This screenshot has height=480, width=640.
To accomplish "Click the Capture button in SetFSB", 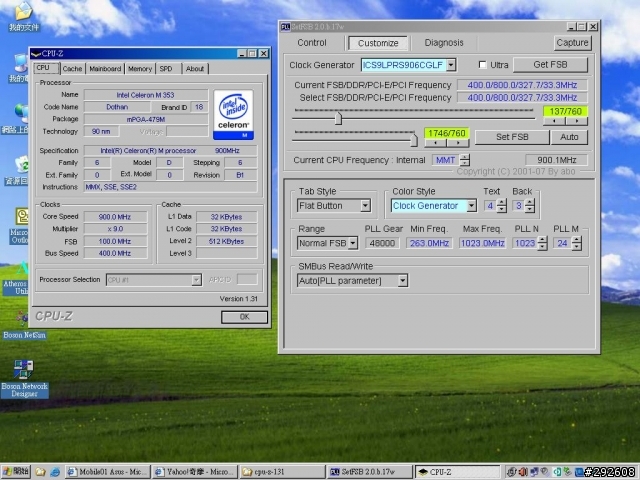I will coord(572,42).
